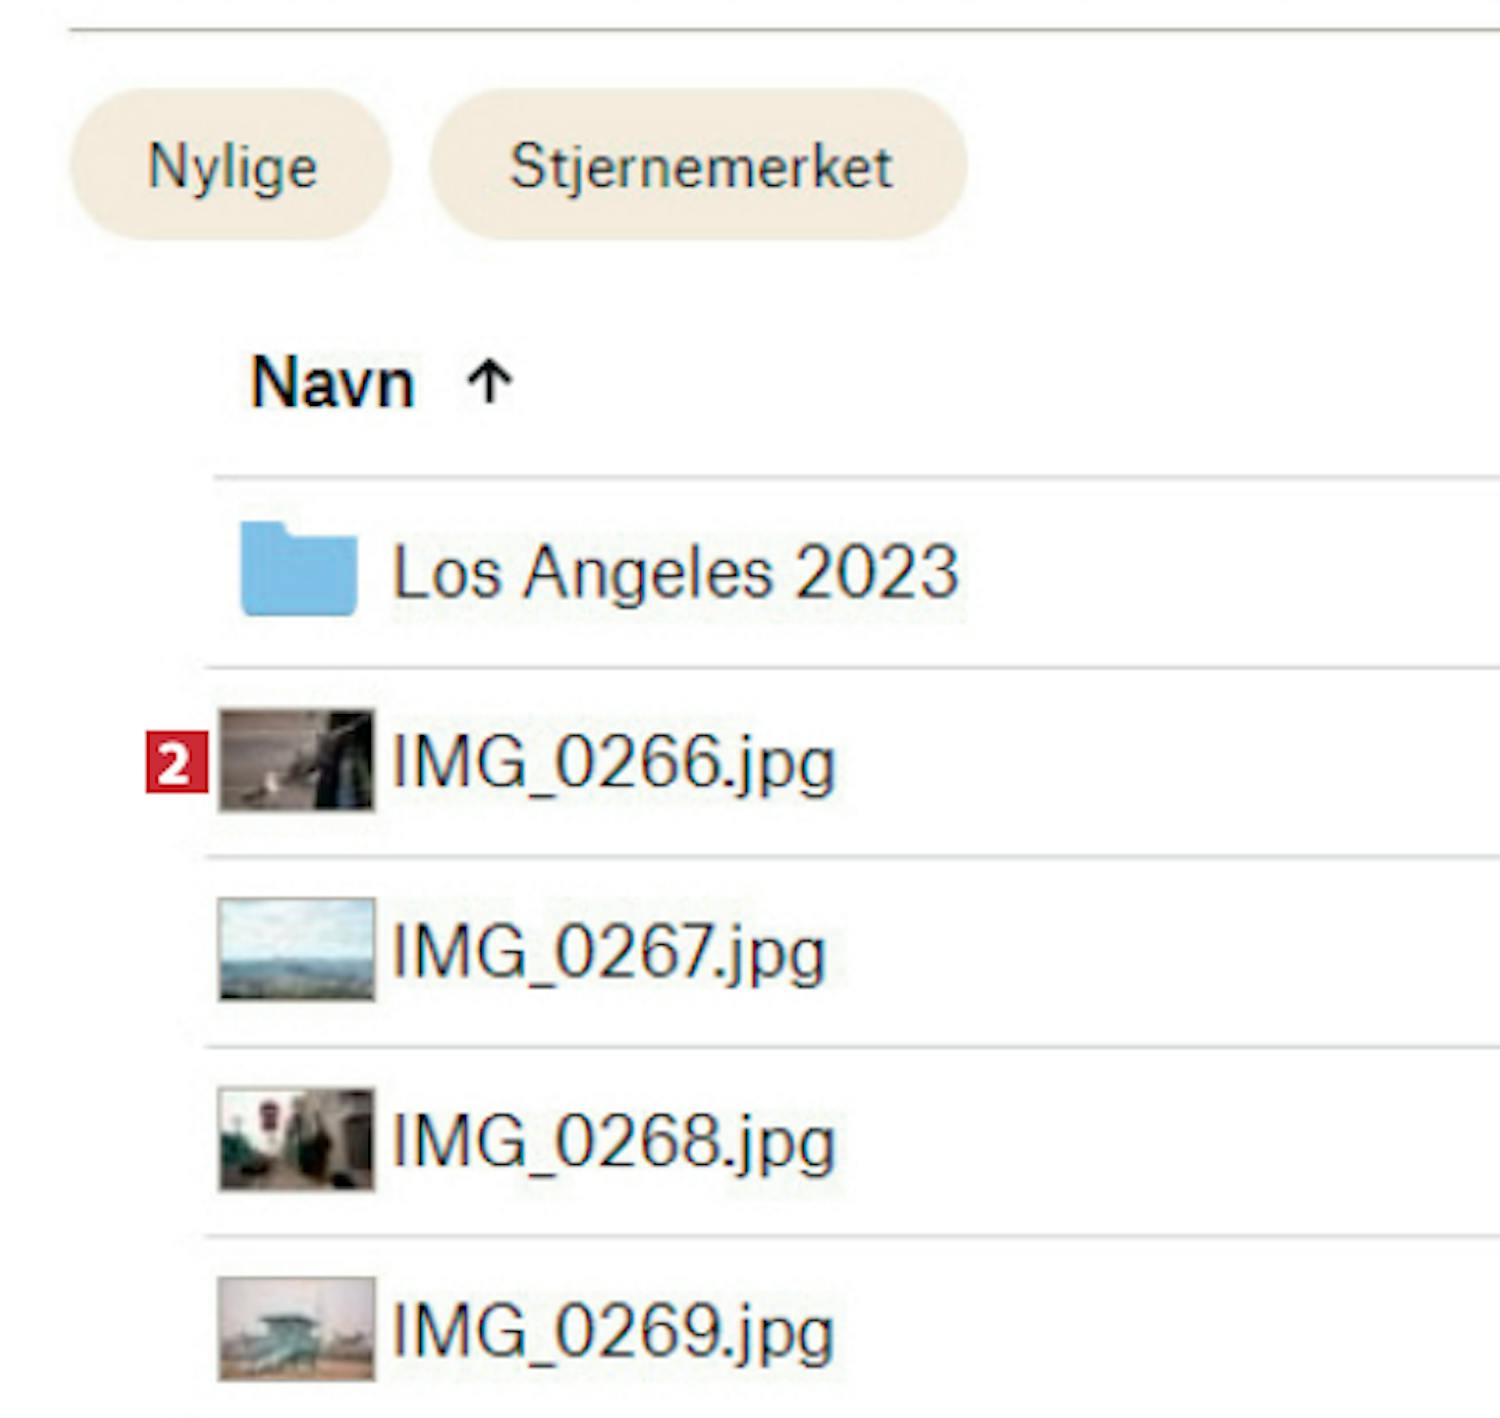Select the whole Los Angeles 2023 row
The height and width of the screenshot is (1418, 1500).
(x=1200, y=572)
